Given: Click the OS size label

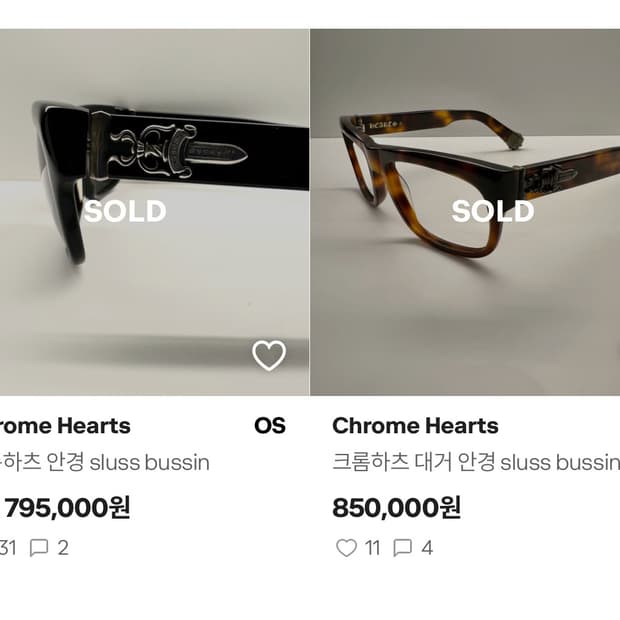Looking at the screenshot, I should point(270,426).
